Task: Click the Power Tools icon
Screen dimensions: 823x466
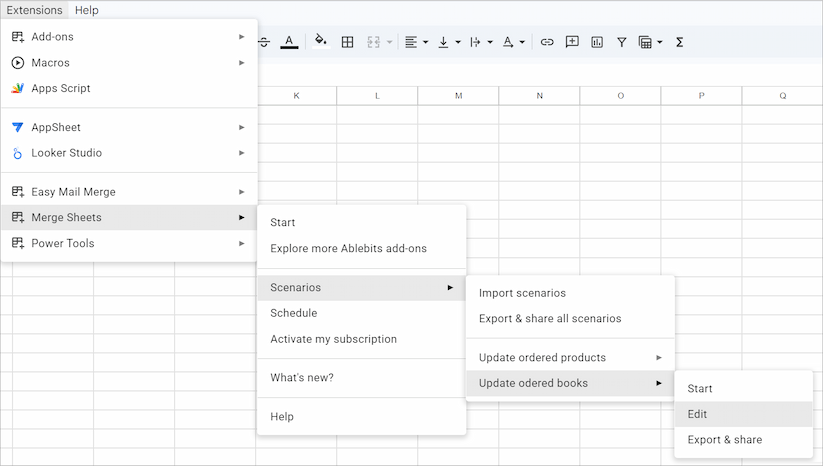Action: tap(18, 243)
